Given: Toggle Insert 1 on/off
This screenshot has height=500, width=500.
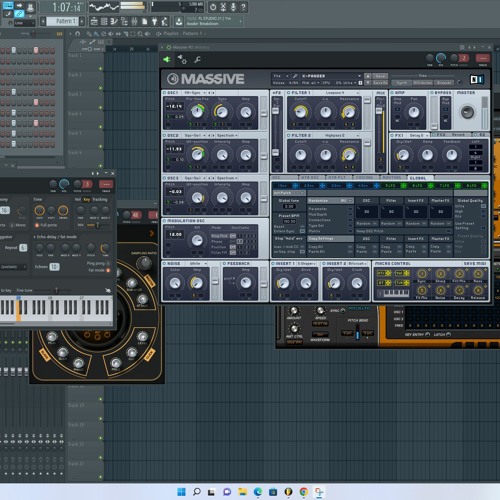Looking at the screenshot, I should [273, 264].
